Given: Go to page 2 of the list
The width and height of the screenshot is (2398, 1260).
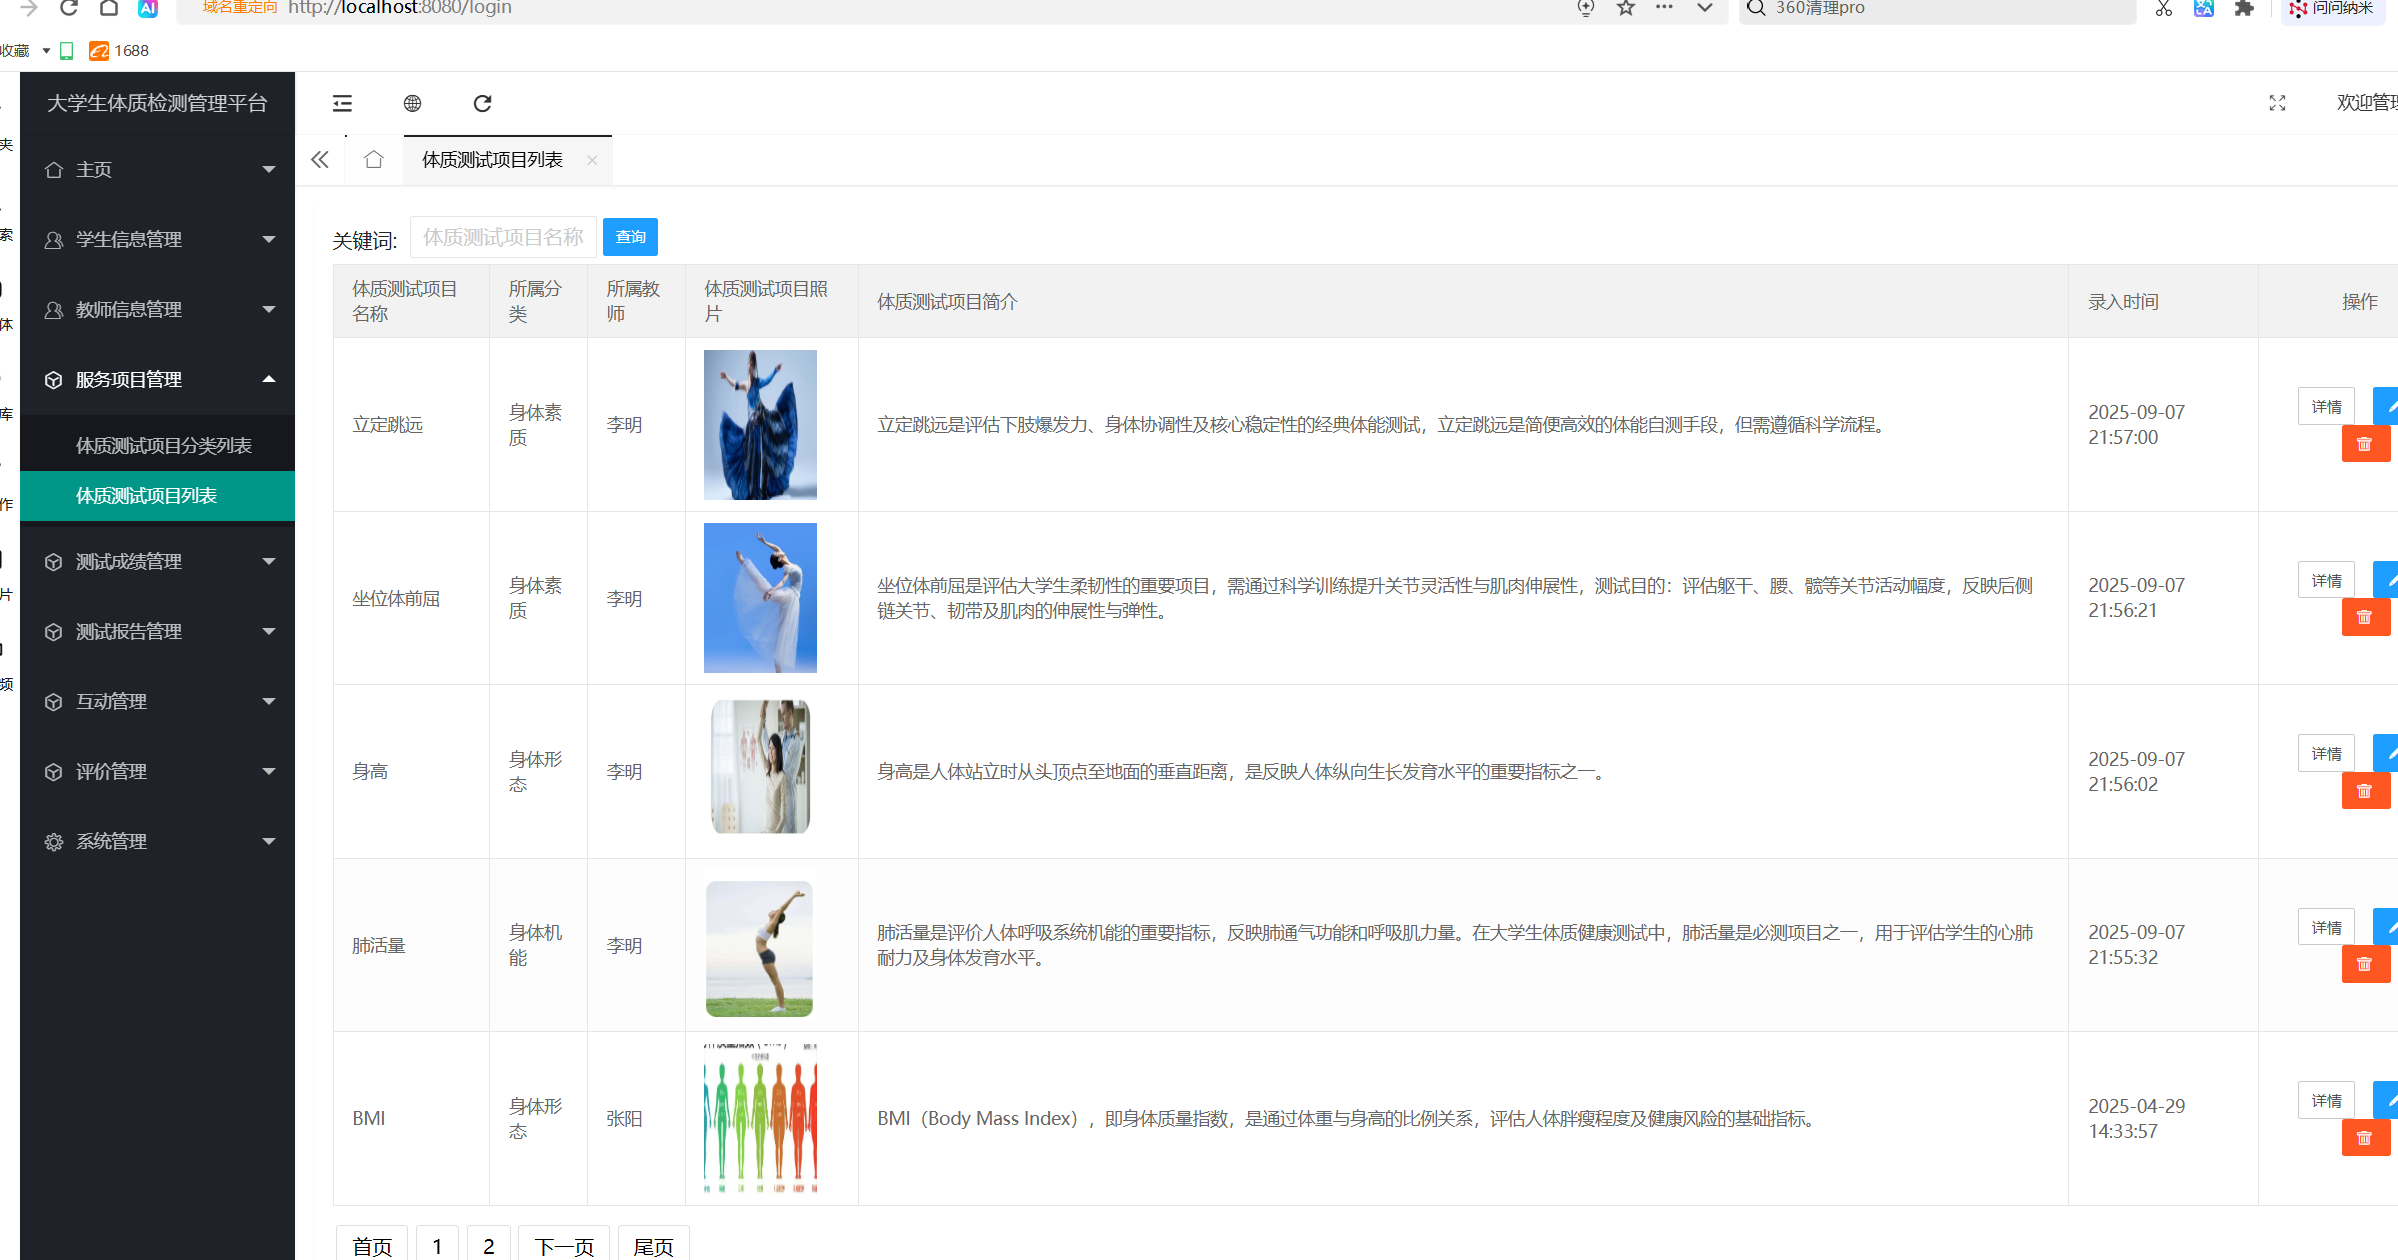Looking at the screenshot, I should click(x=488, y=1246).
